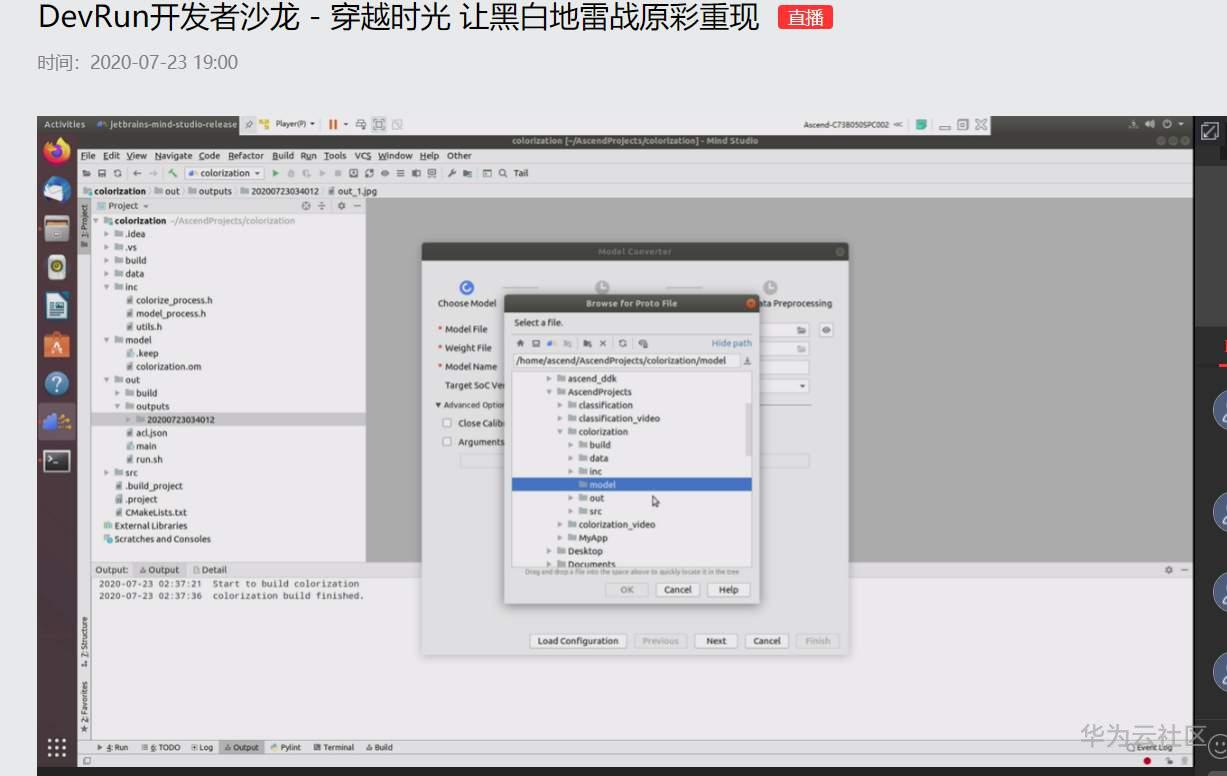This screenshot has width=1227, height=776.
Task: Click Model File browse folder icon
Action: 801,330
